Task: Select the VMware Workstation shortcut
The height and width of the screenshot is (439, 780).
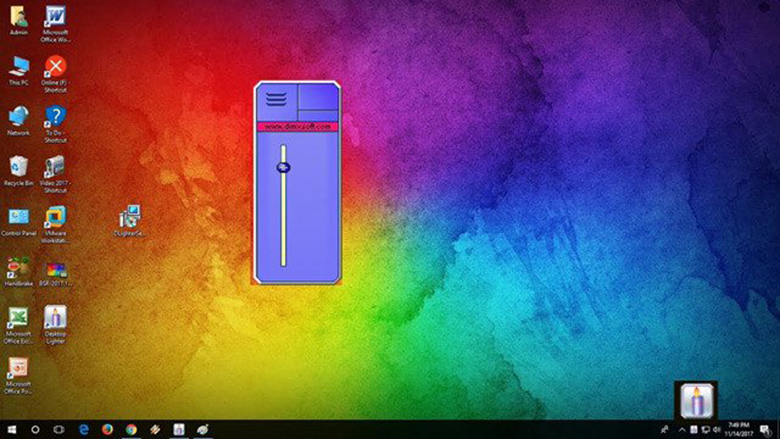Action: [55, 225]
